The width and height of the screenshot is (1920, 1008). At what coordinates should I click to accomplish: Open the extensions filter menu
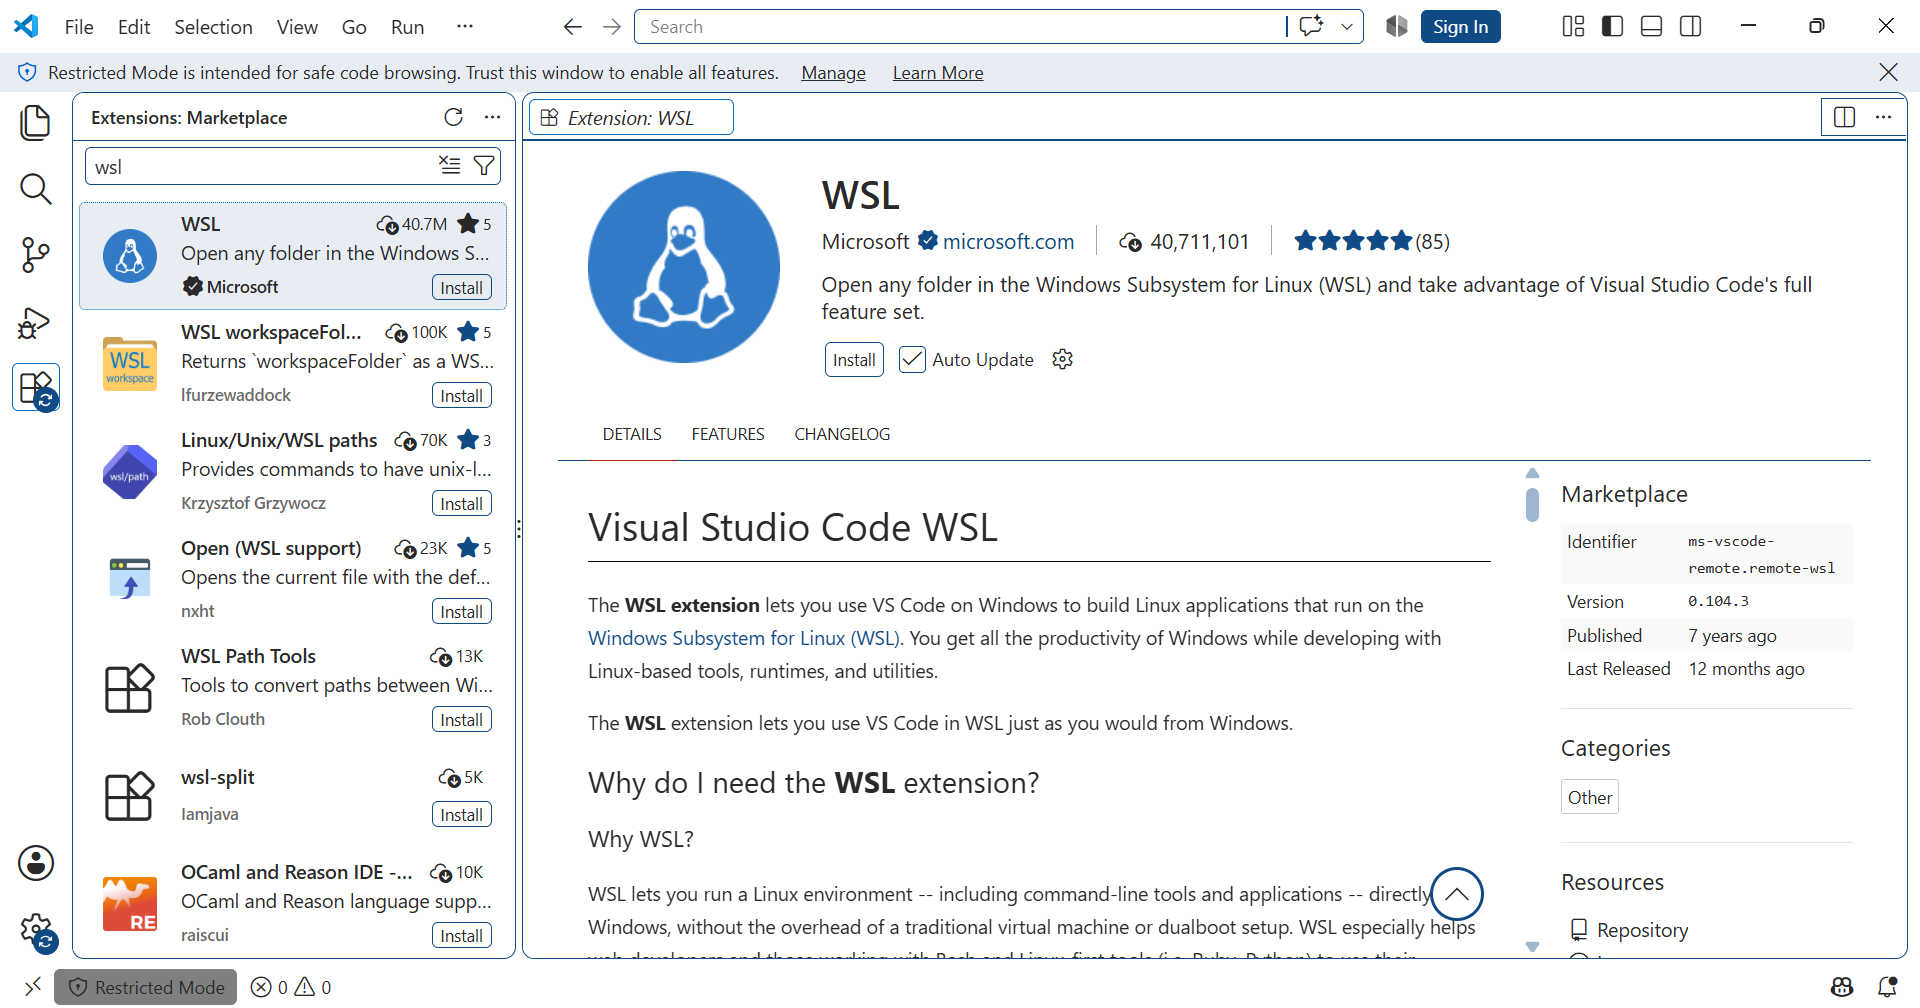click(484, 165)
